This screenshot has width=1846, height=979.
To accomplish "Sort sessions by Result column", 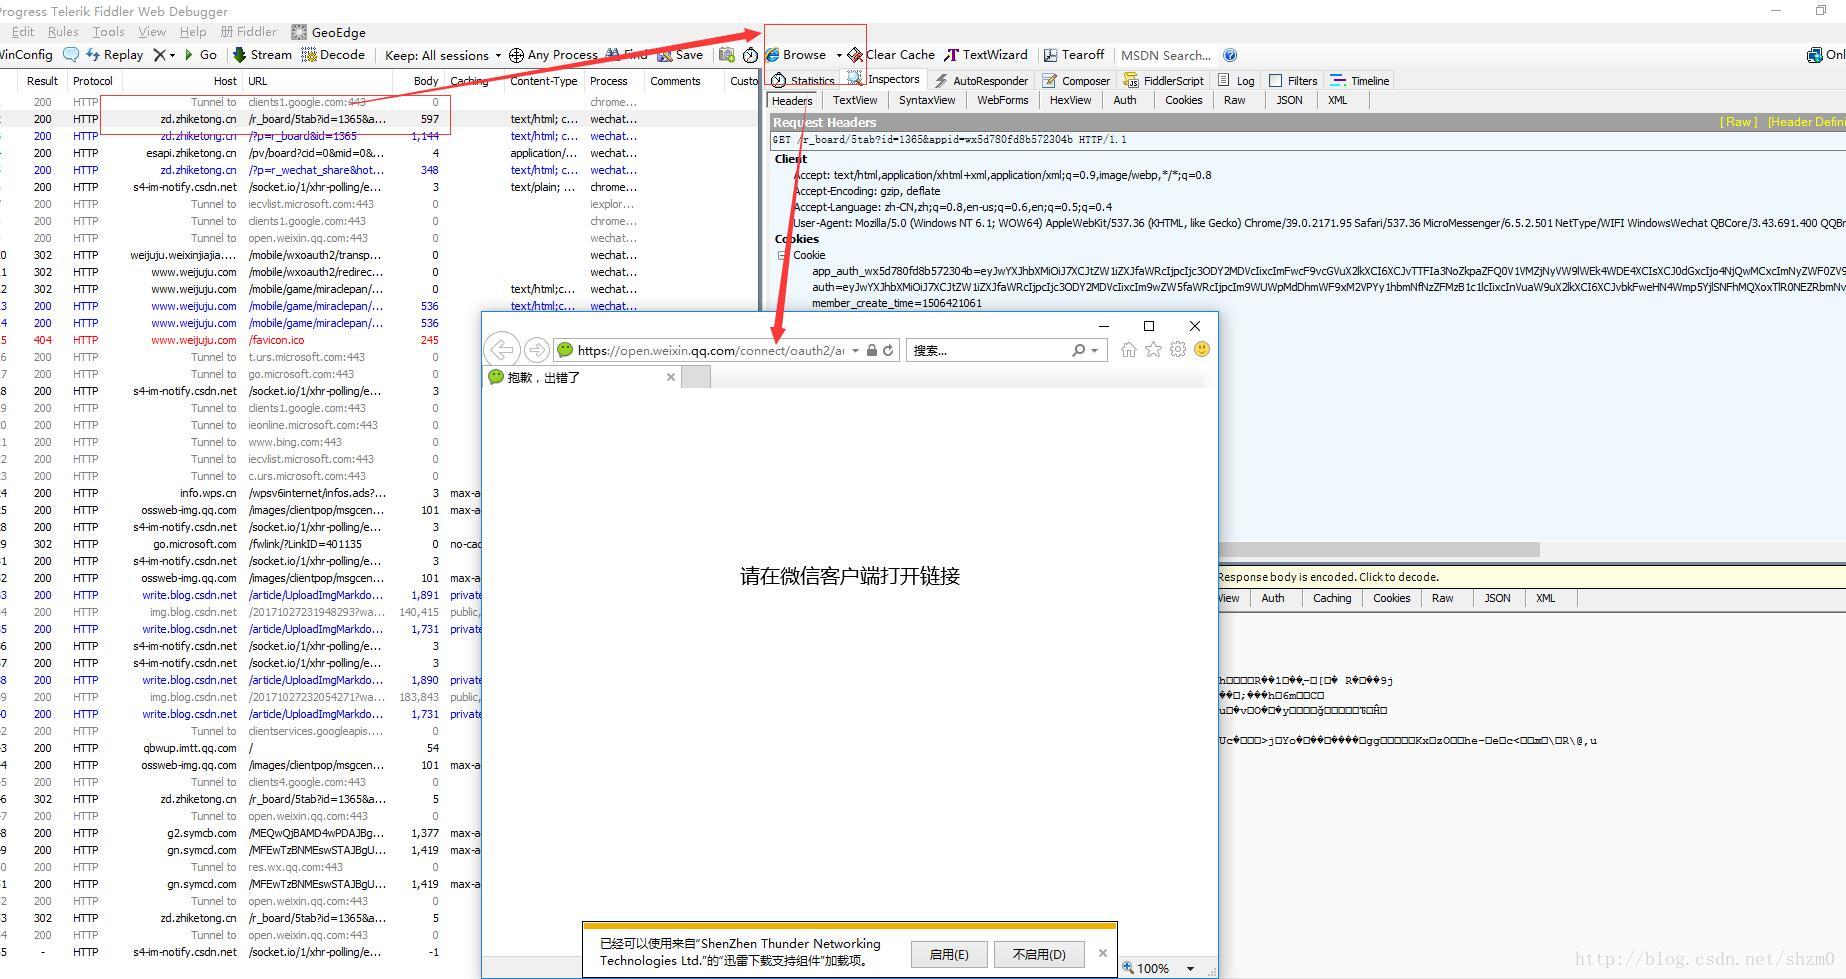I will pos(42,81).
